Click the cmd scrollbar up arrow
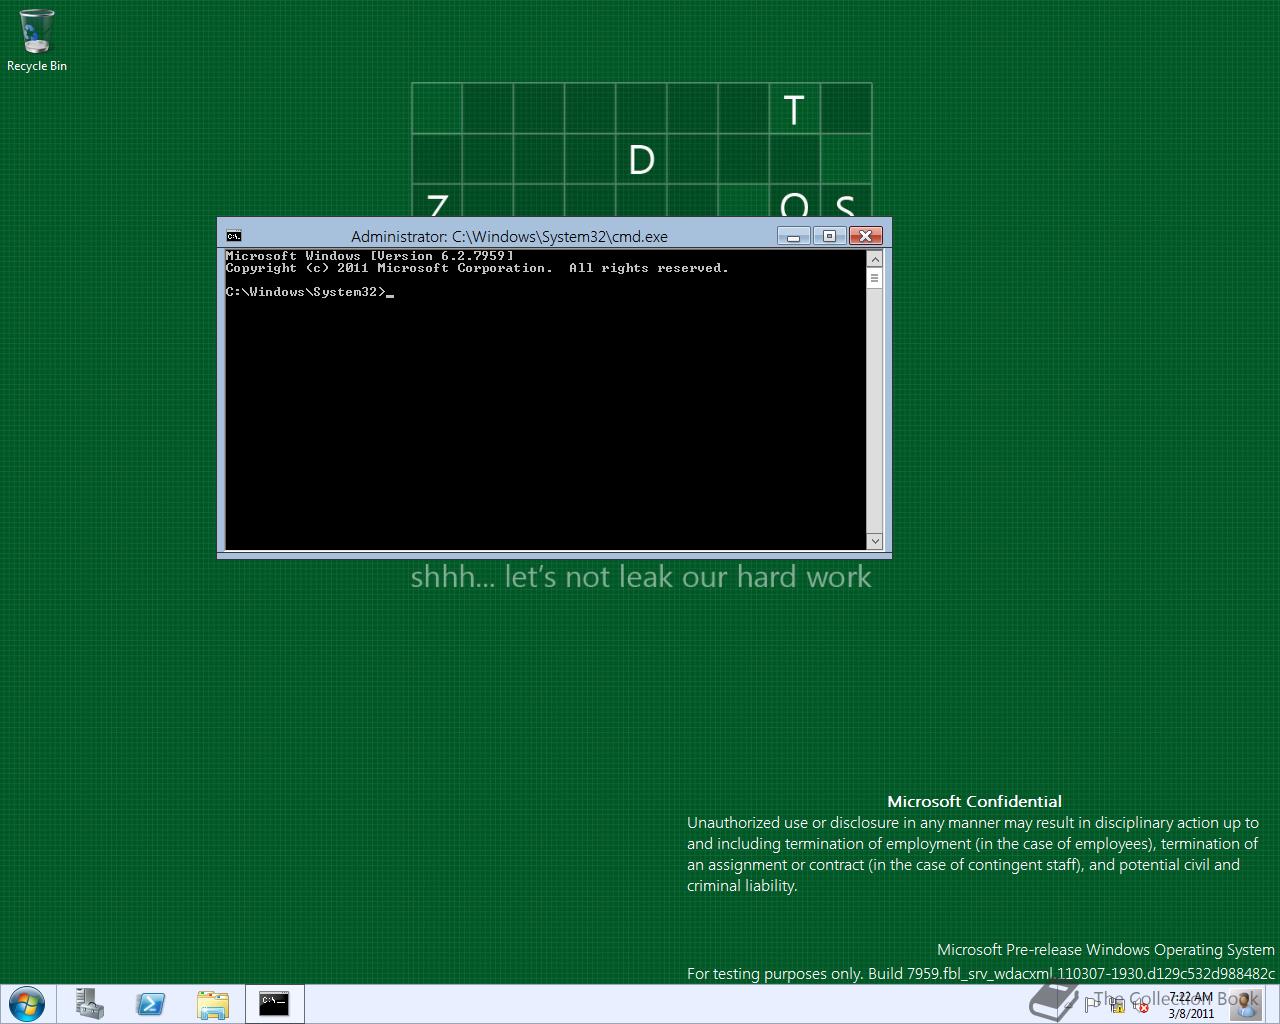This screenshot has height=1024, width=1280. click(875, 259)
